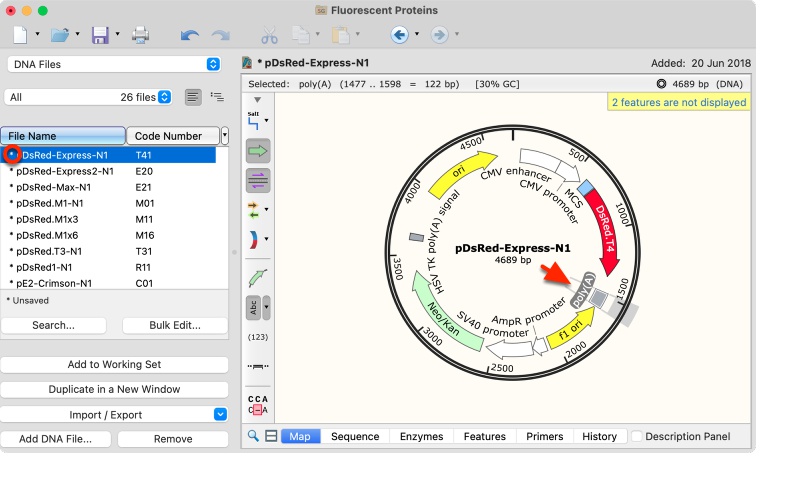
Task: Select the pDsRed-Max-N1 file row
Action: 108,187
